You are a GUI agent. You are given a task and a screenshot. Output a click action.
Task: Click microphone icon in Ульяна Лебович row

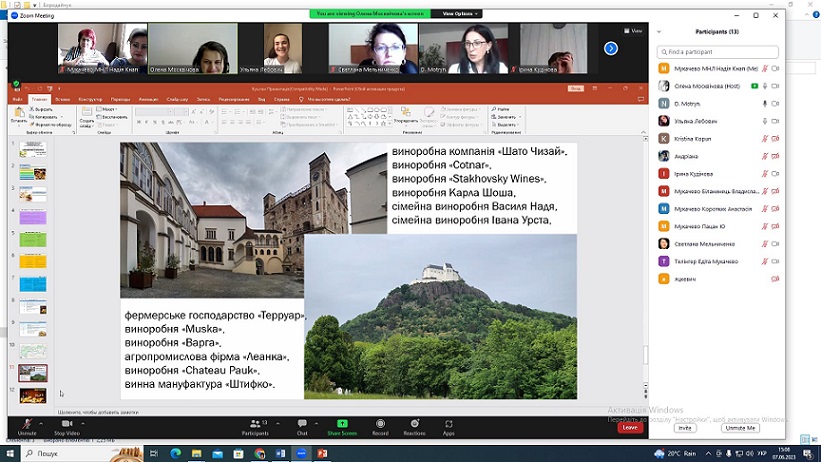[x=764, y=121]
